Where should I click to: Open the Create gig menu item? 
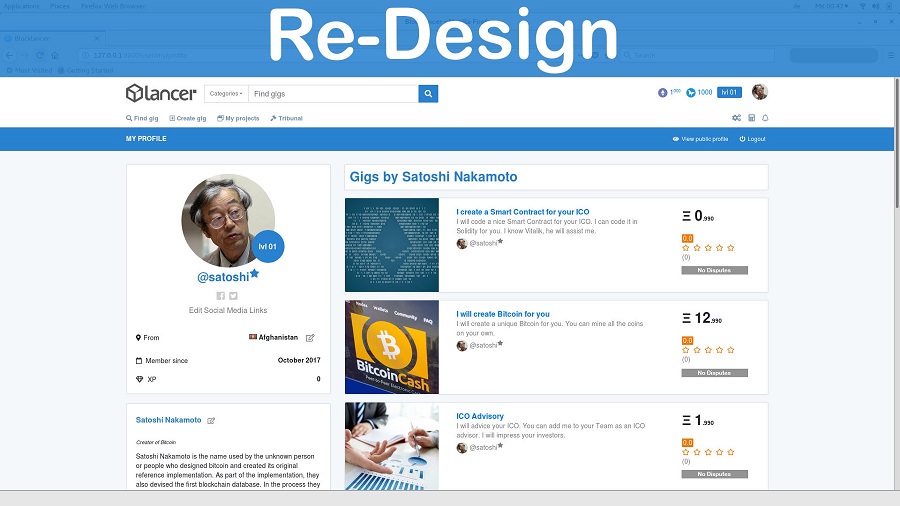188,118
